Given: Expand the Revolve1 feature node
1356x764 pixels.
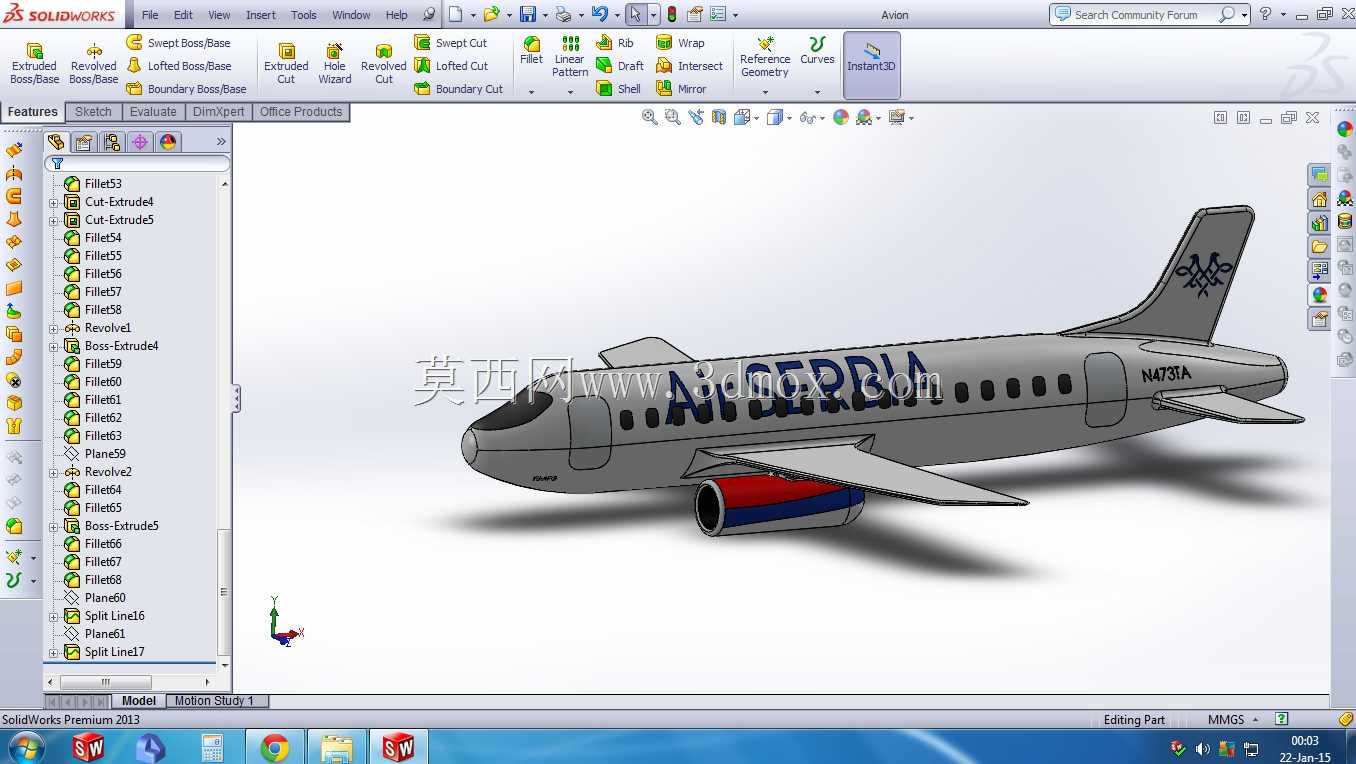Looking at the screenshot, I should click(x=54, y=328).
